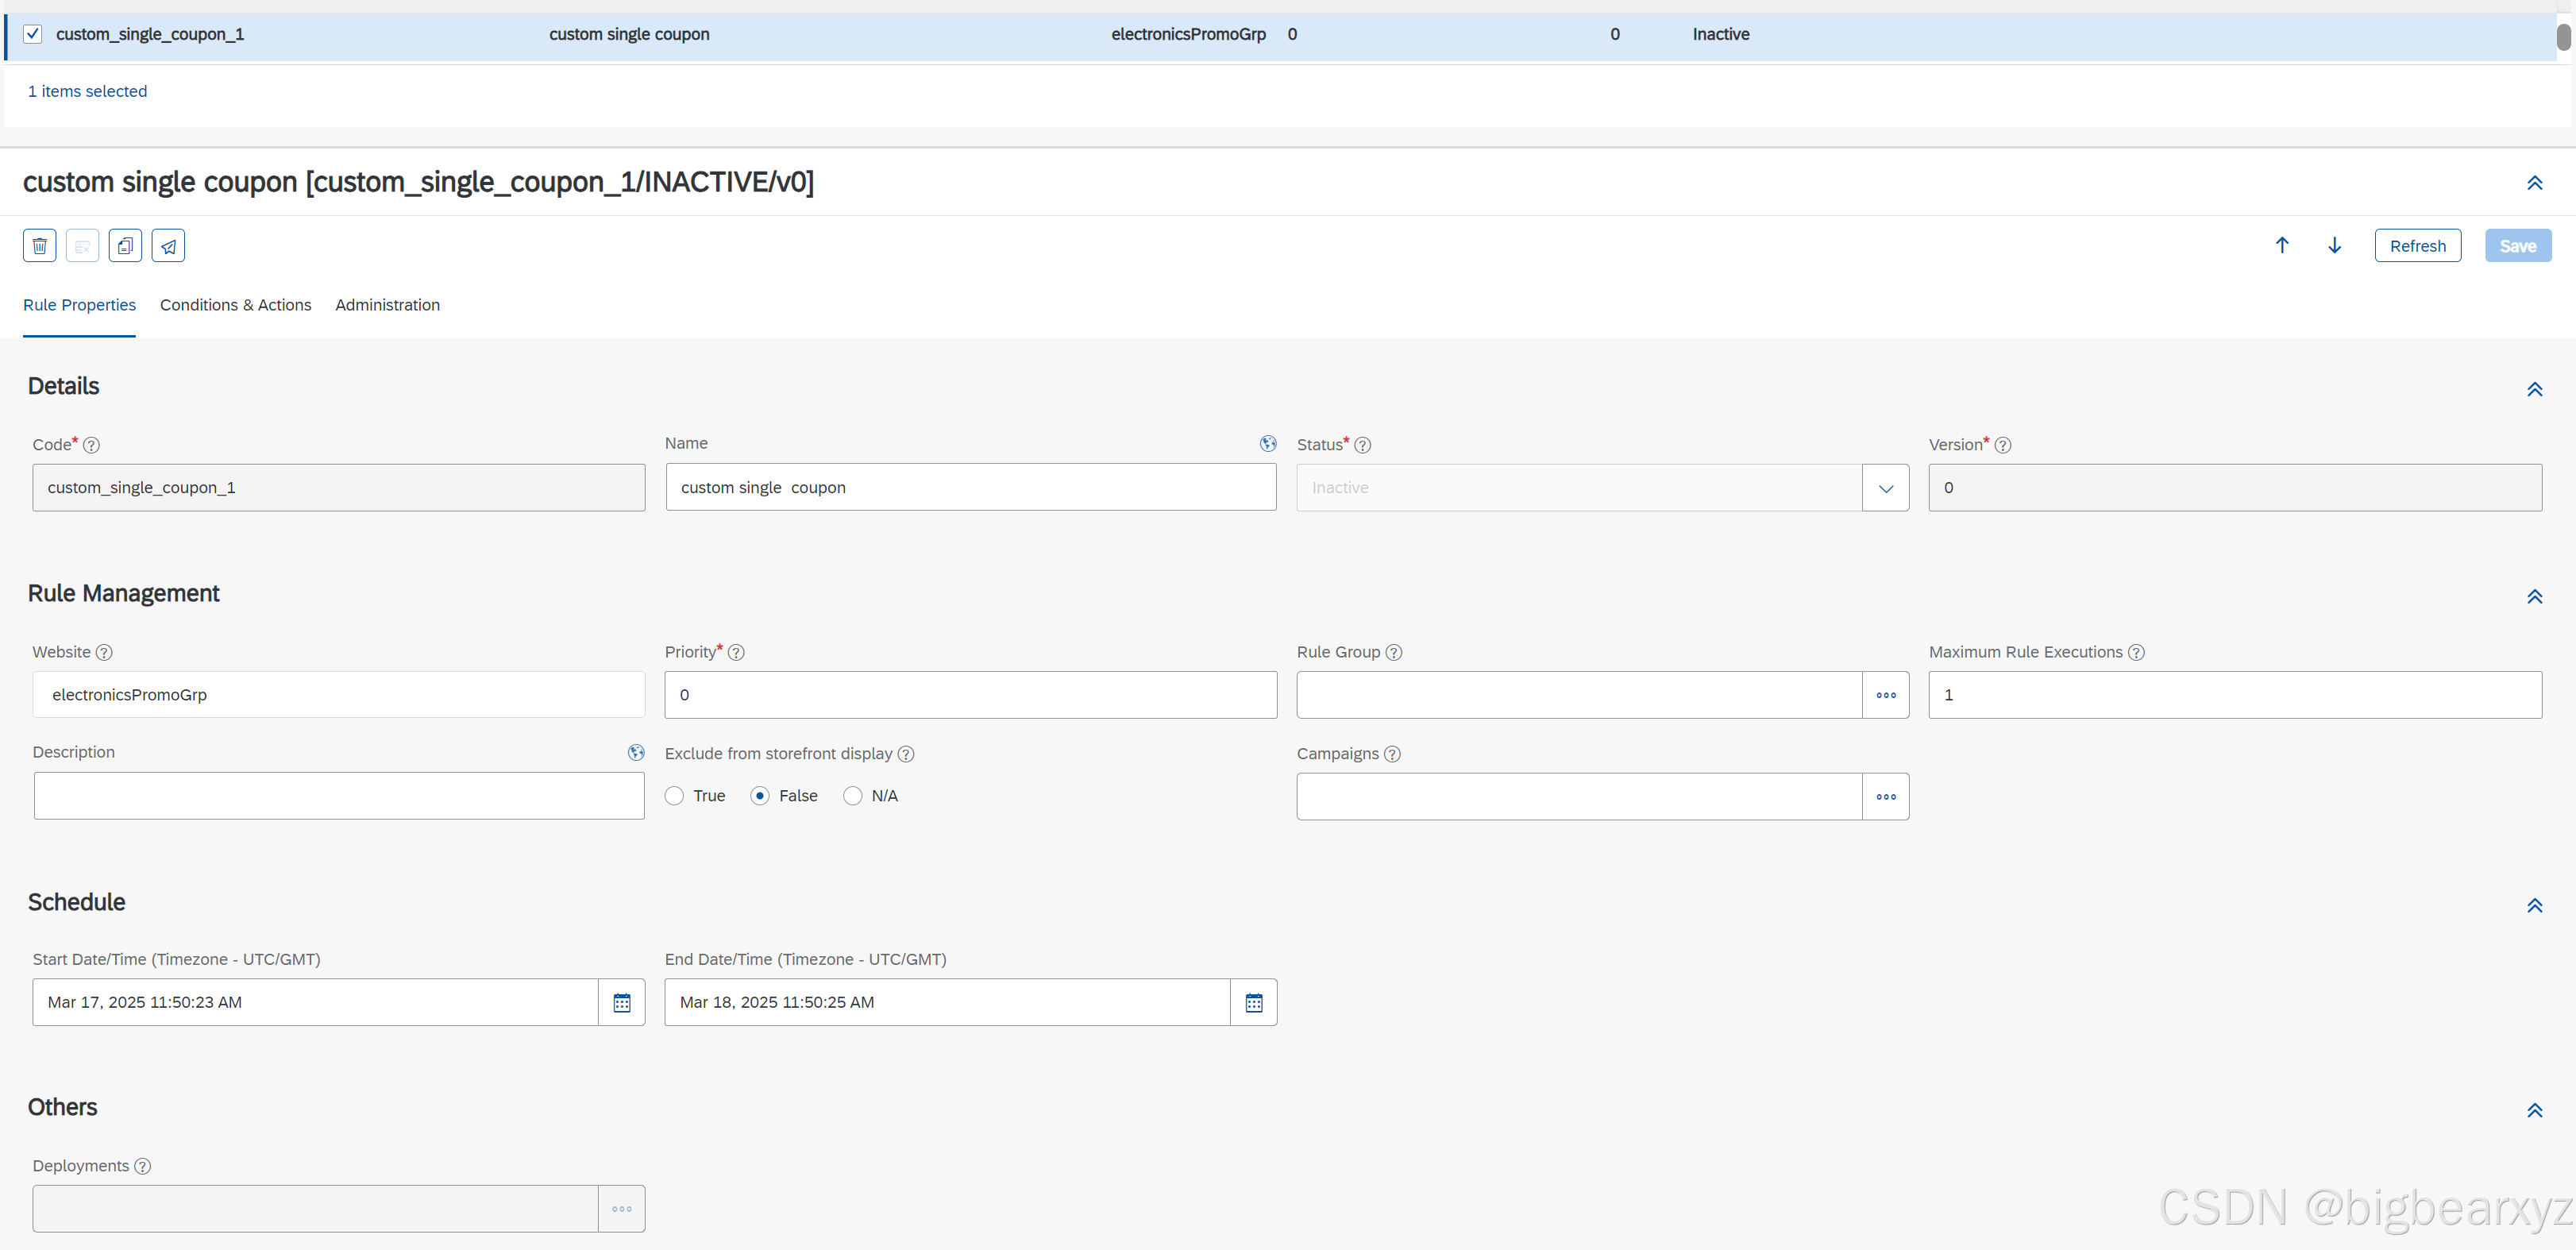
Task: Switch to Conditions & Actions tab
Action: (235, 306)
